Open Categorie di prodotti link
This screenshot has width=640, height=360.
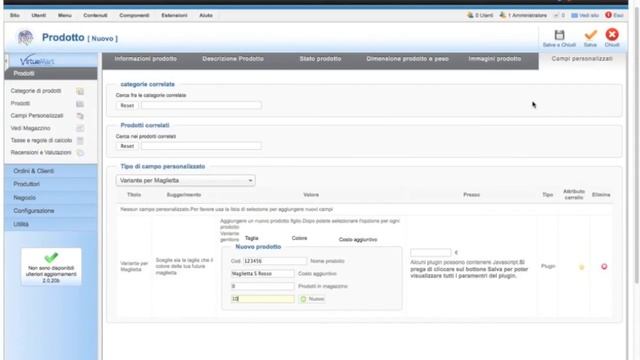[36, 91]
